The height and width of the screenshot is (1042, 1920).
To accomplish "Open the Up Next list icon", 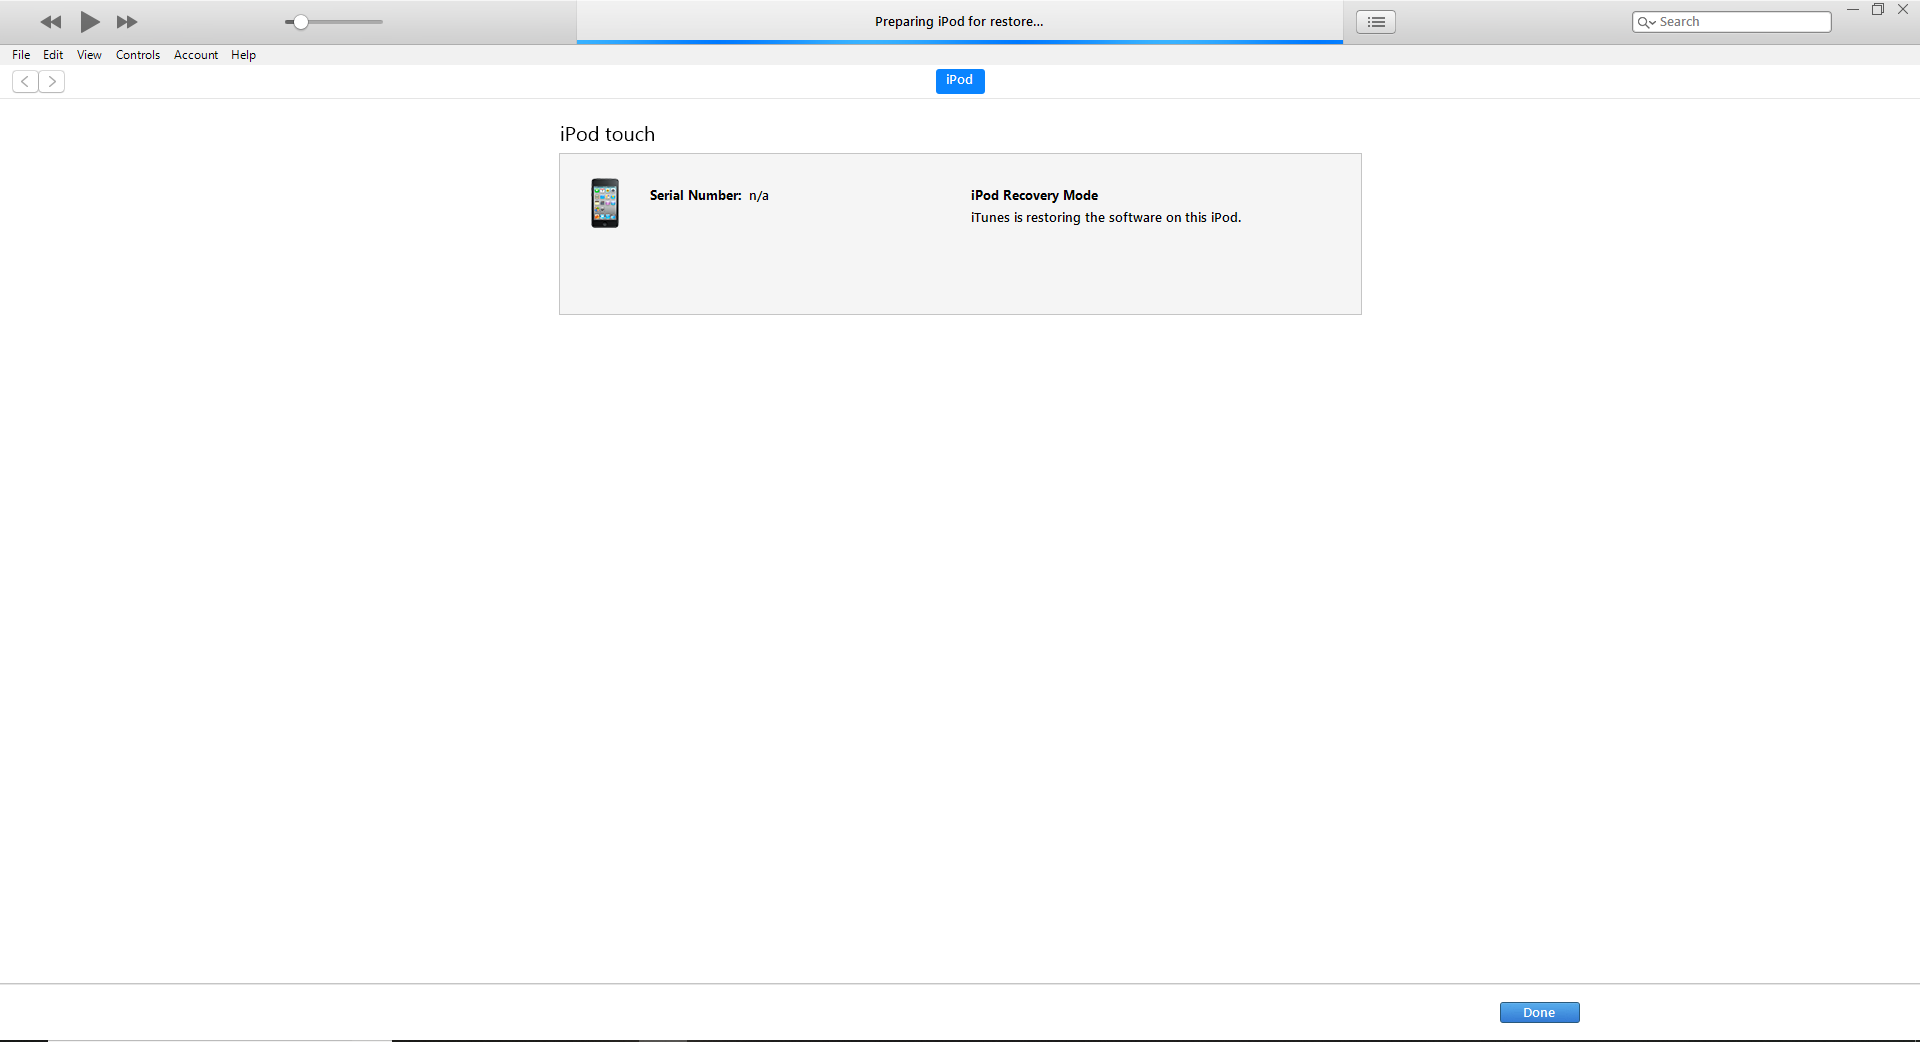I will [x=1376, y=22].
